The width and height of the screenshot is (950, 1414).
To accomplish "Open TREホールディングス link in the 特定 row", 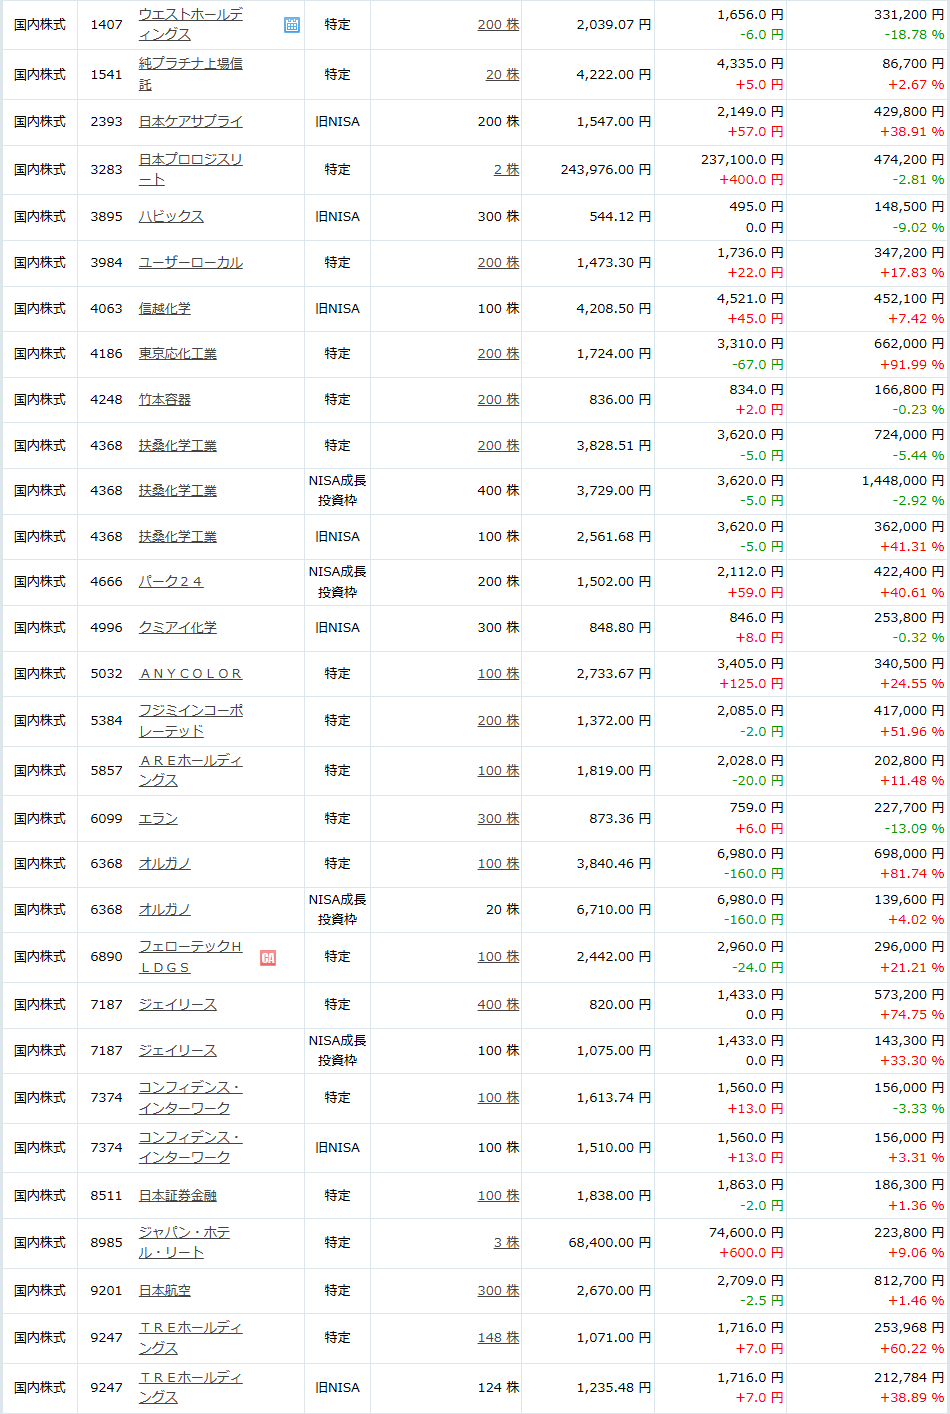I will pos(190,1337).
